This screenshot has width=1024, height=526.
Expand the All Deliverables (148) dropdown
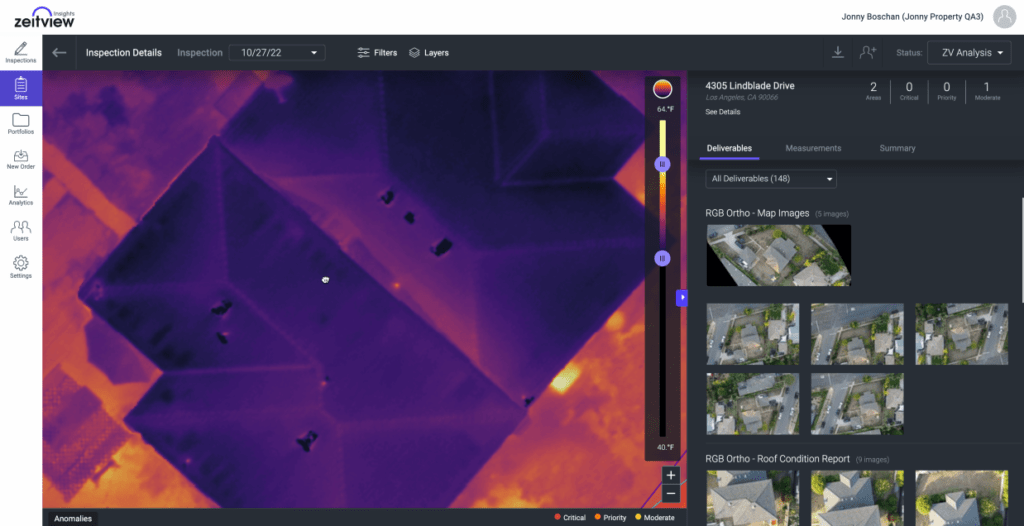771,179
